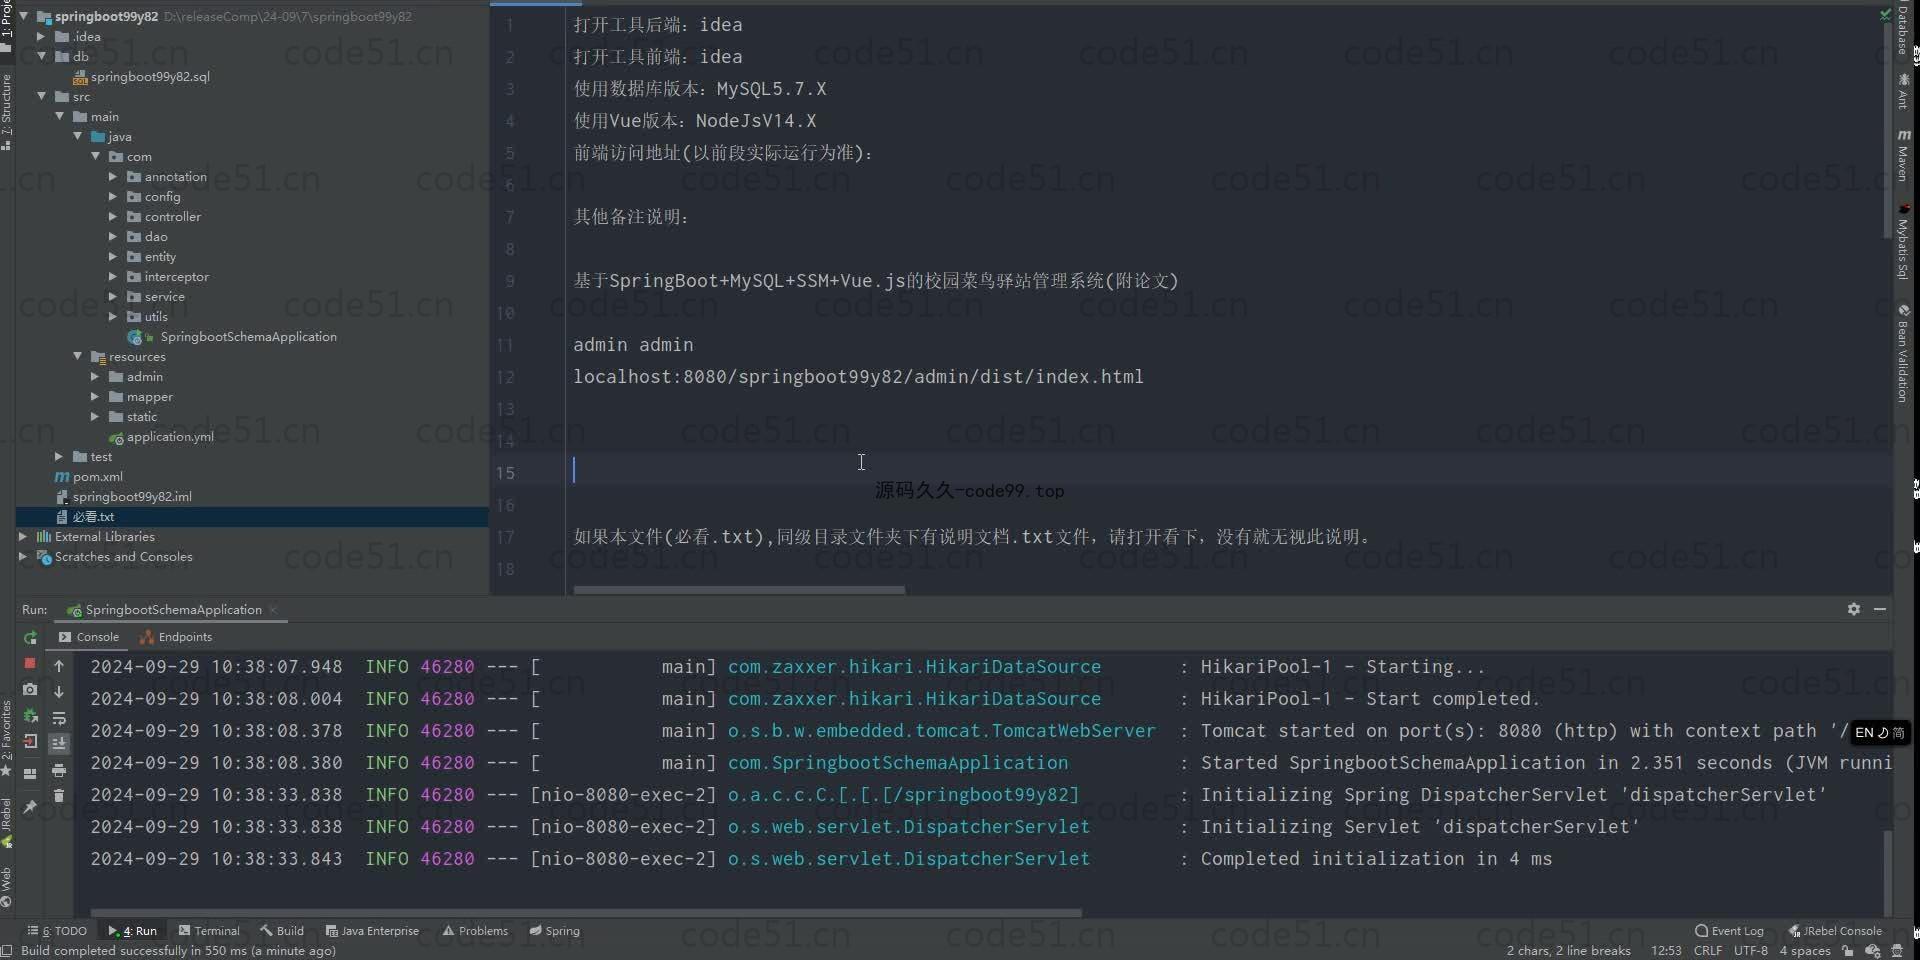Image resolution: width=1920 pixels, height=960 pixels.
Task: Rerun SpringbootSchemaApplication with green rerun icon
Action: 30,638
